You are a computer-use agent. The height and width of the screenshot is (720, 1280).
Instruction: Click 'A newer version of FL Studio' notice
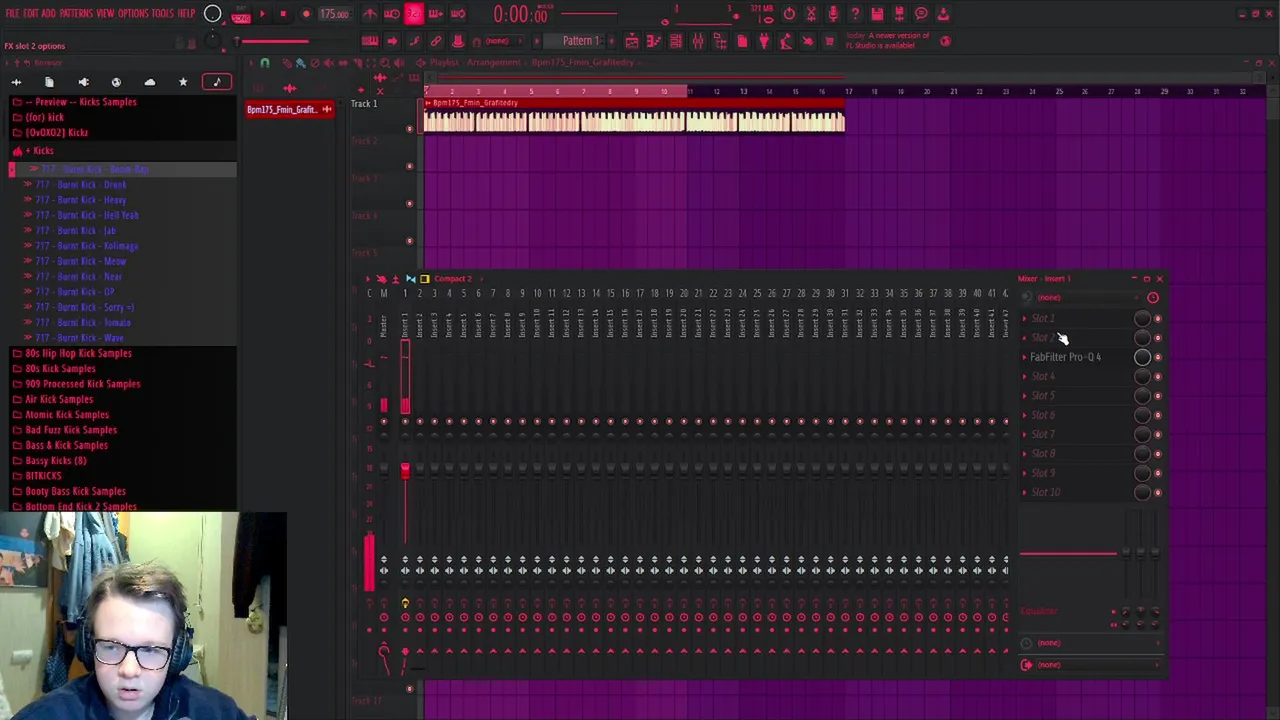(x=888, y=41)
